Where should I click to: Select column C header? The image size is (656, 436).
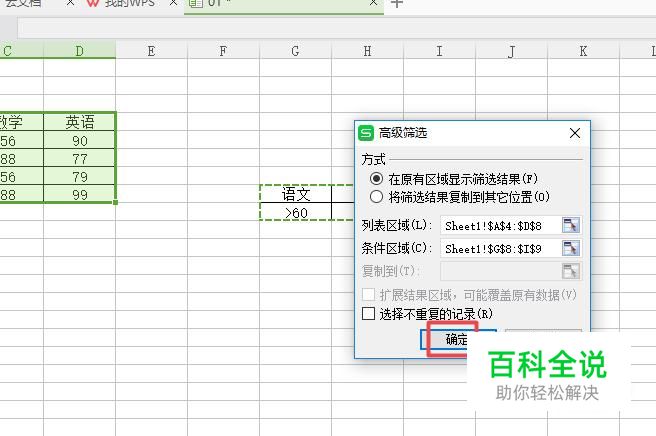pyautogui.click(x=22, y=51)
